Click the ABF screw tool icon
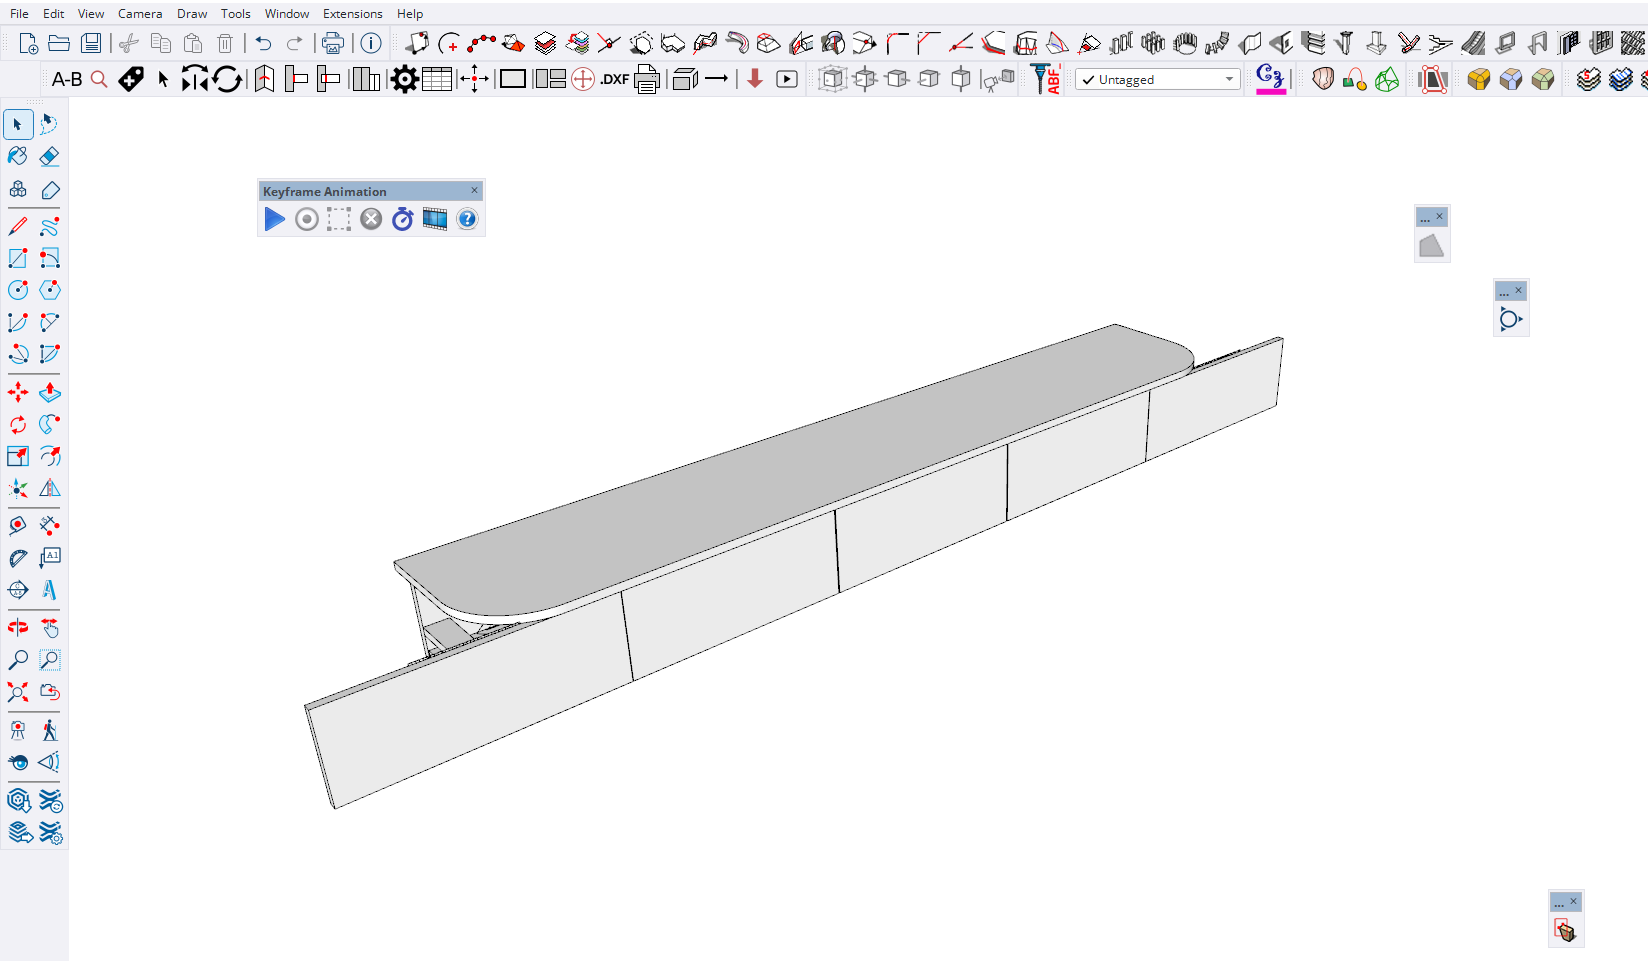Image resolution: width=1648 pixels, height=961 pixels. (1046, 79)
